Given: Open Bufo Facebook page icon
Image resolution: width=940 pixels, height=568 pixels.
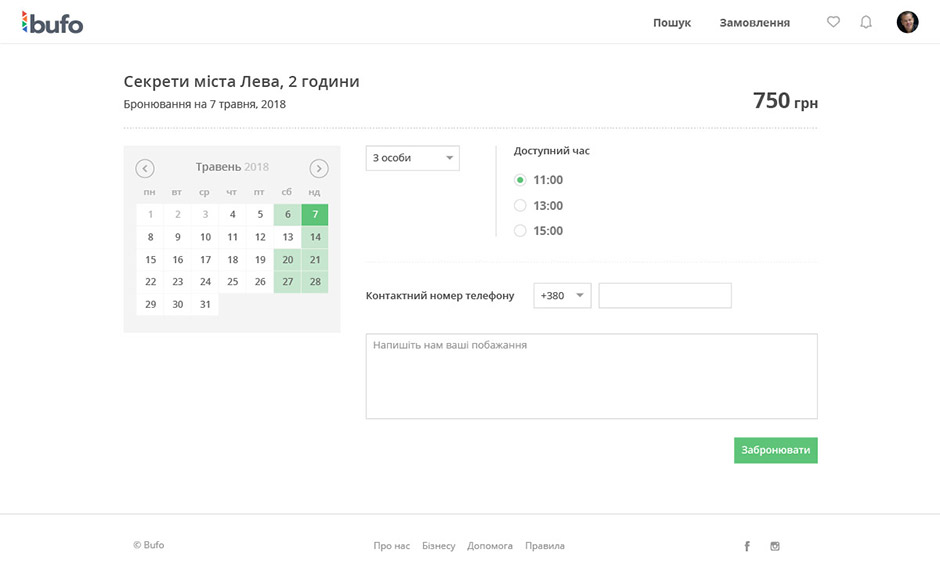Looking at the screenshot, I should pos(747,546).
